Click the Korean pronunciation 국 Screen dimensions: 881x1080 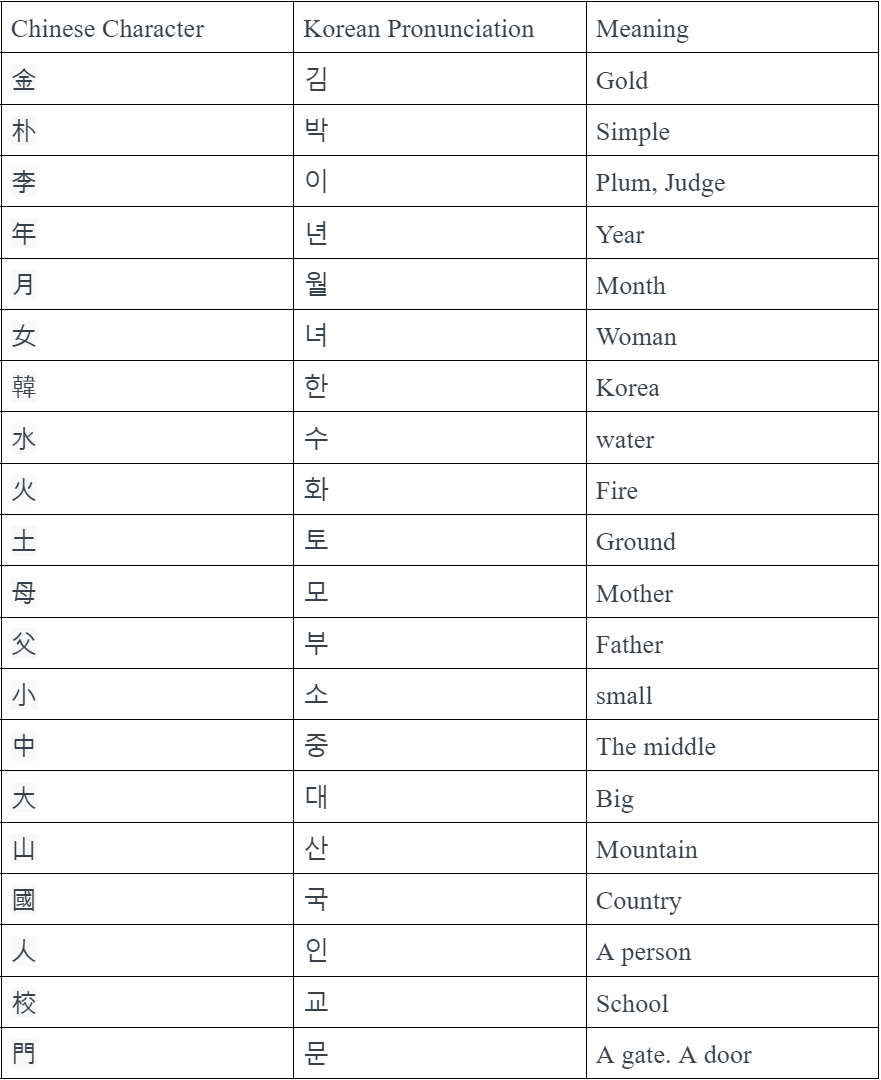pyautogui.click(x=316, y=900)
